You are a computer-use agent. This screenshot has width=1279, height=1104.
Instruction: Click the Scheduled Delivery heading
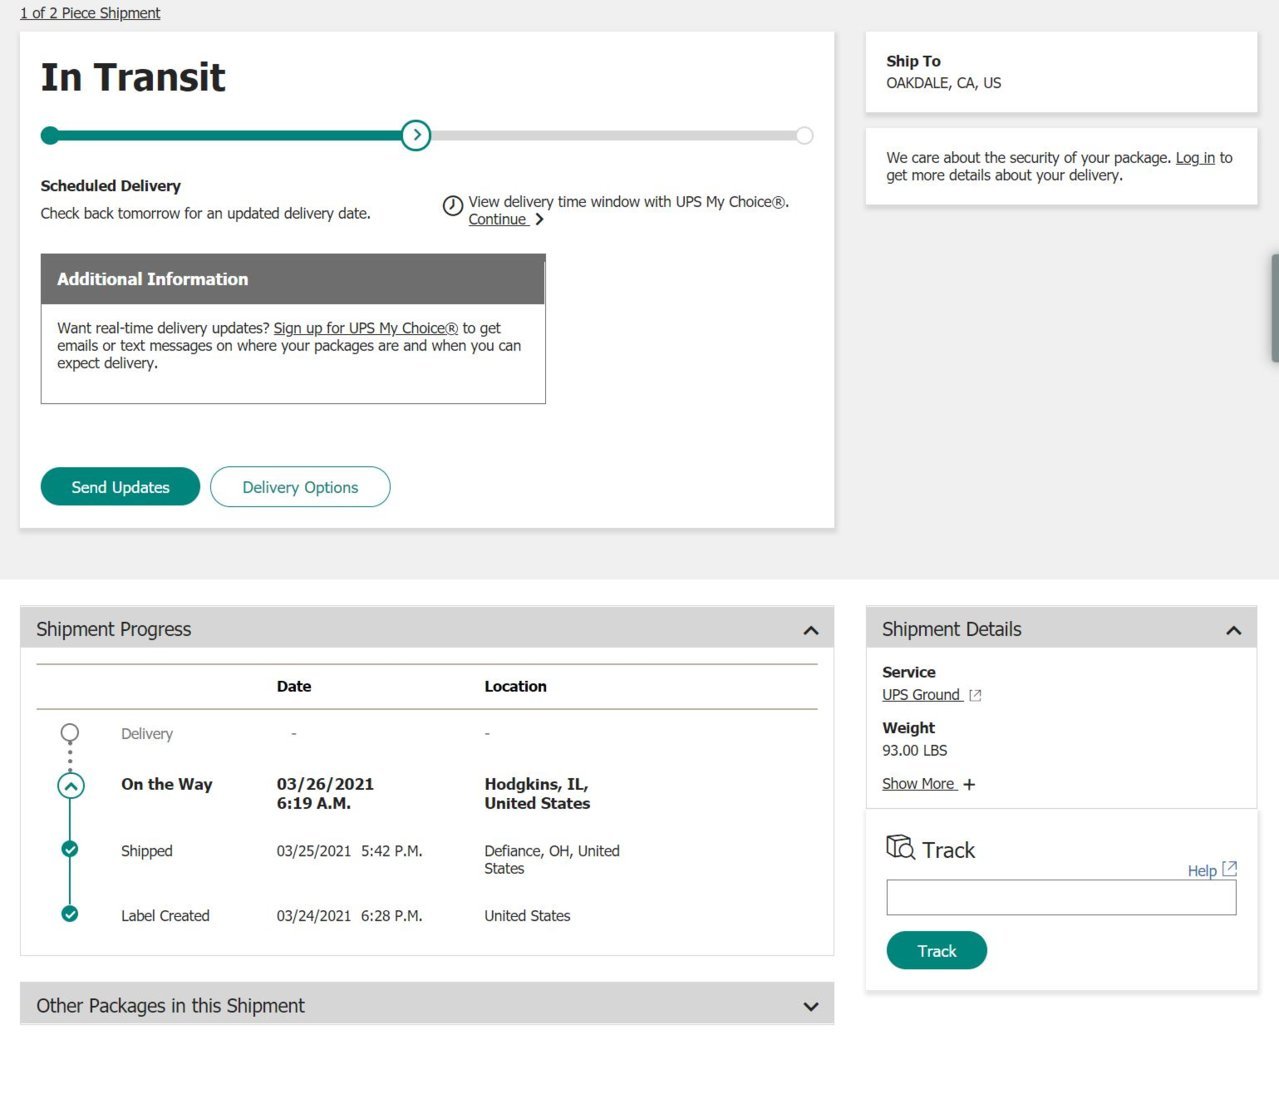point(111,186)
